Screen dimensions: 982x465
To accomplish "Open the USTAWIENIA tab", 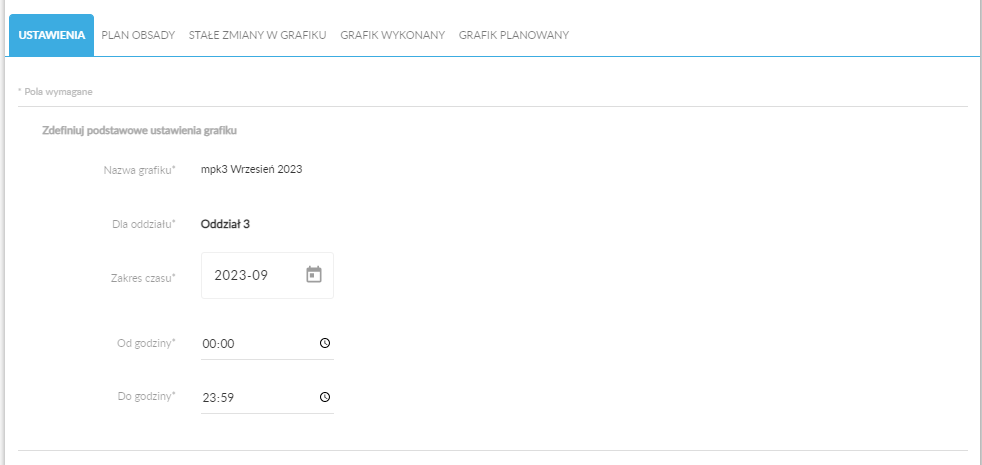I will click(51, 35).
